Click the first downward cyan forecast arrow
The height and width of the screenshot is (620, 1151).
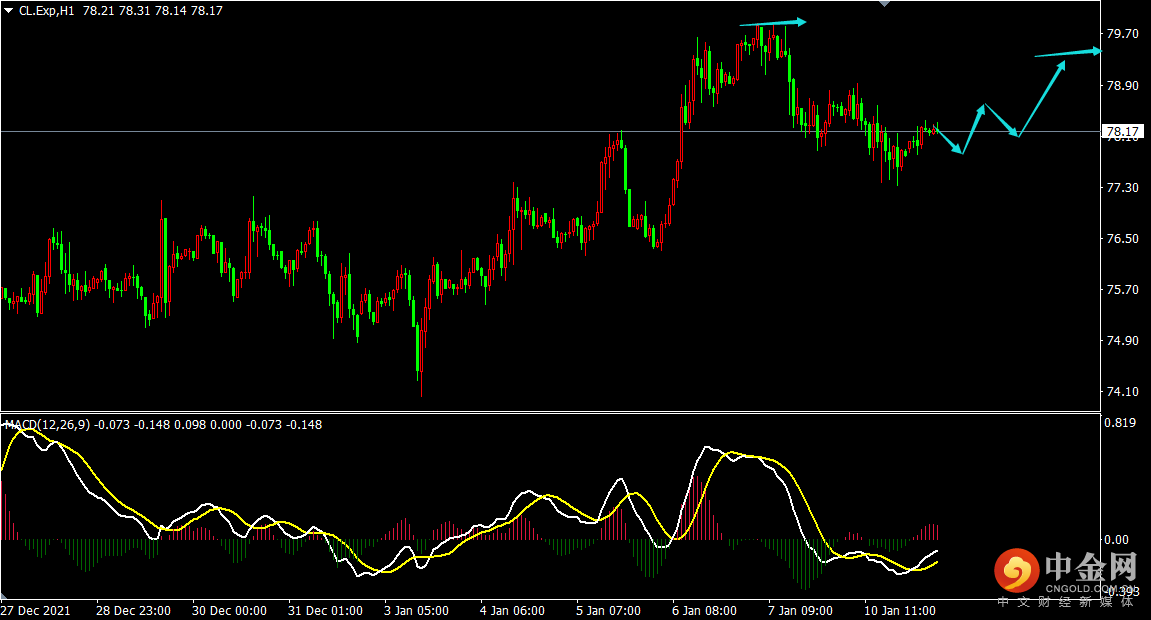950,141
